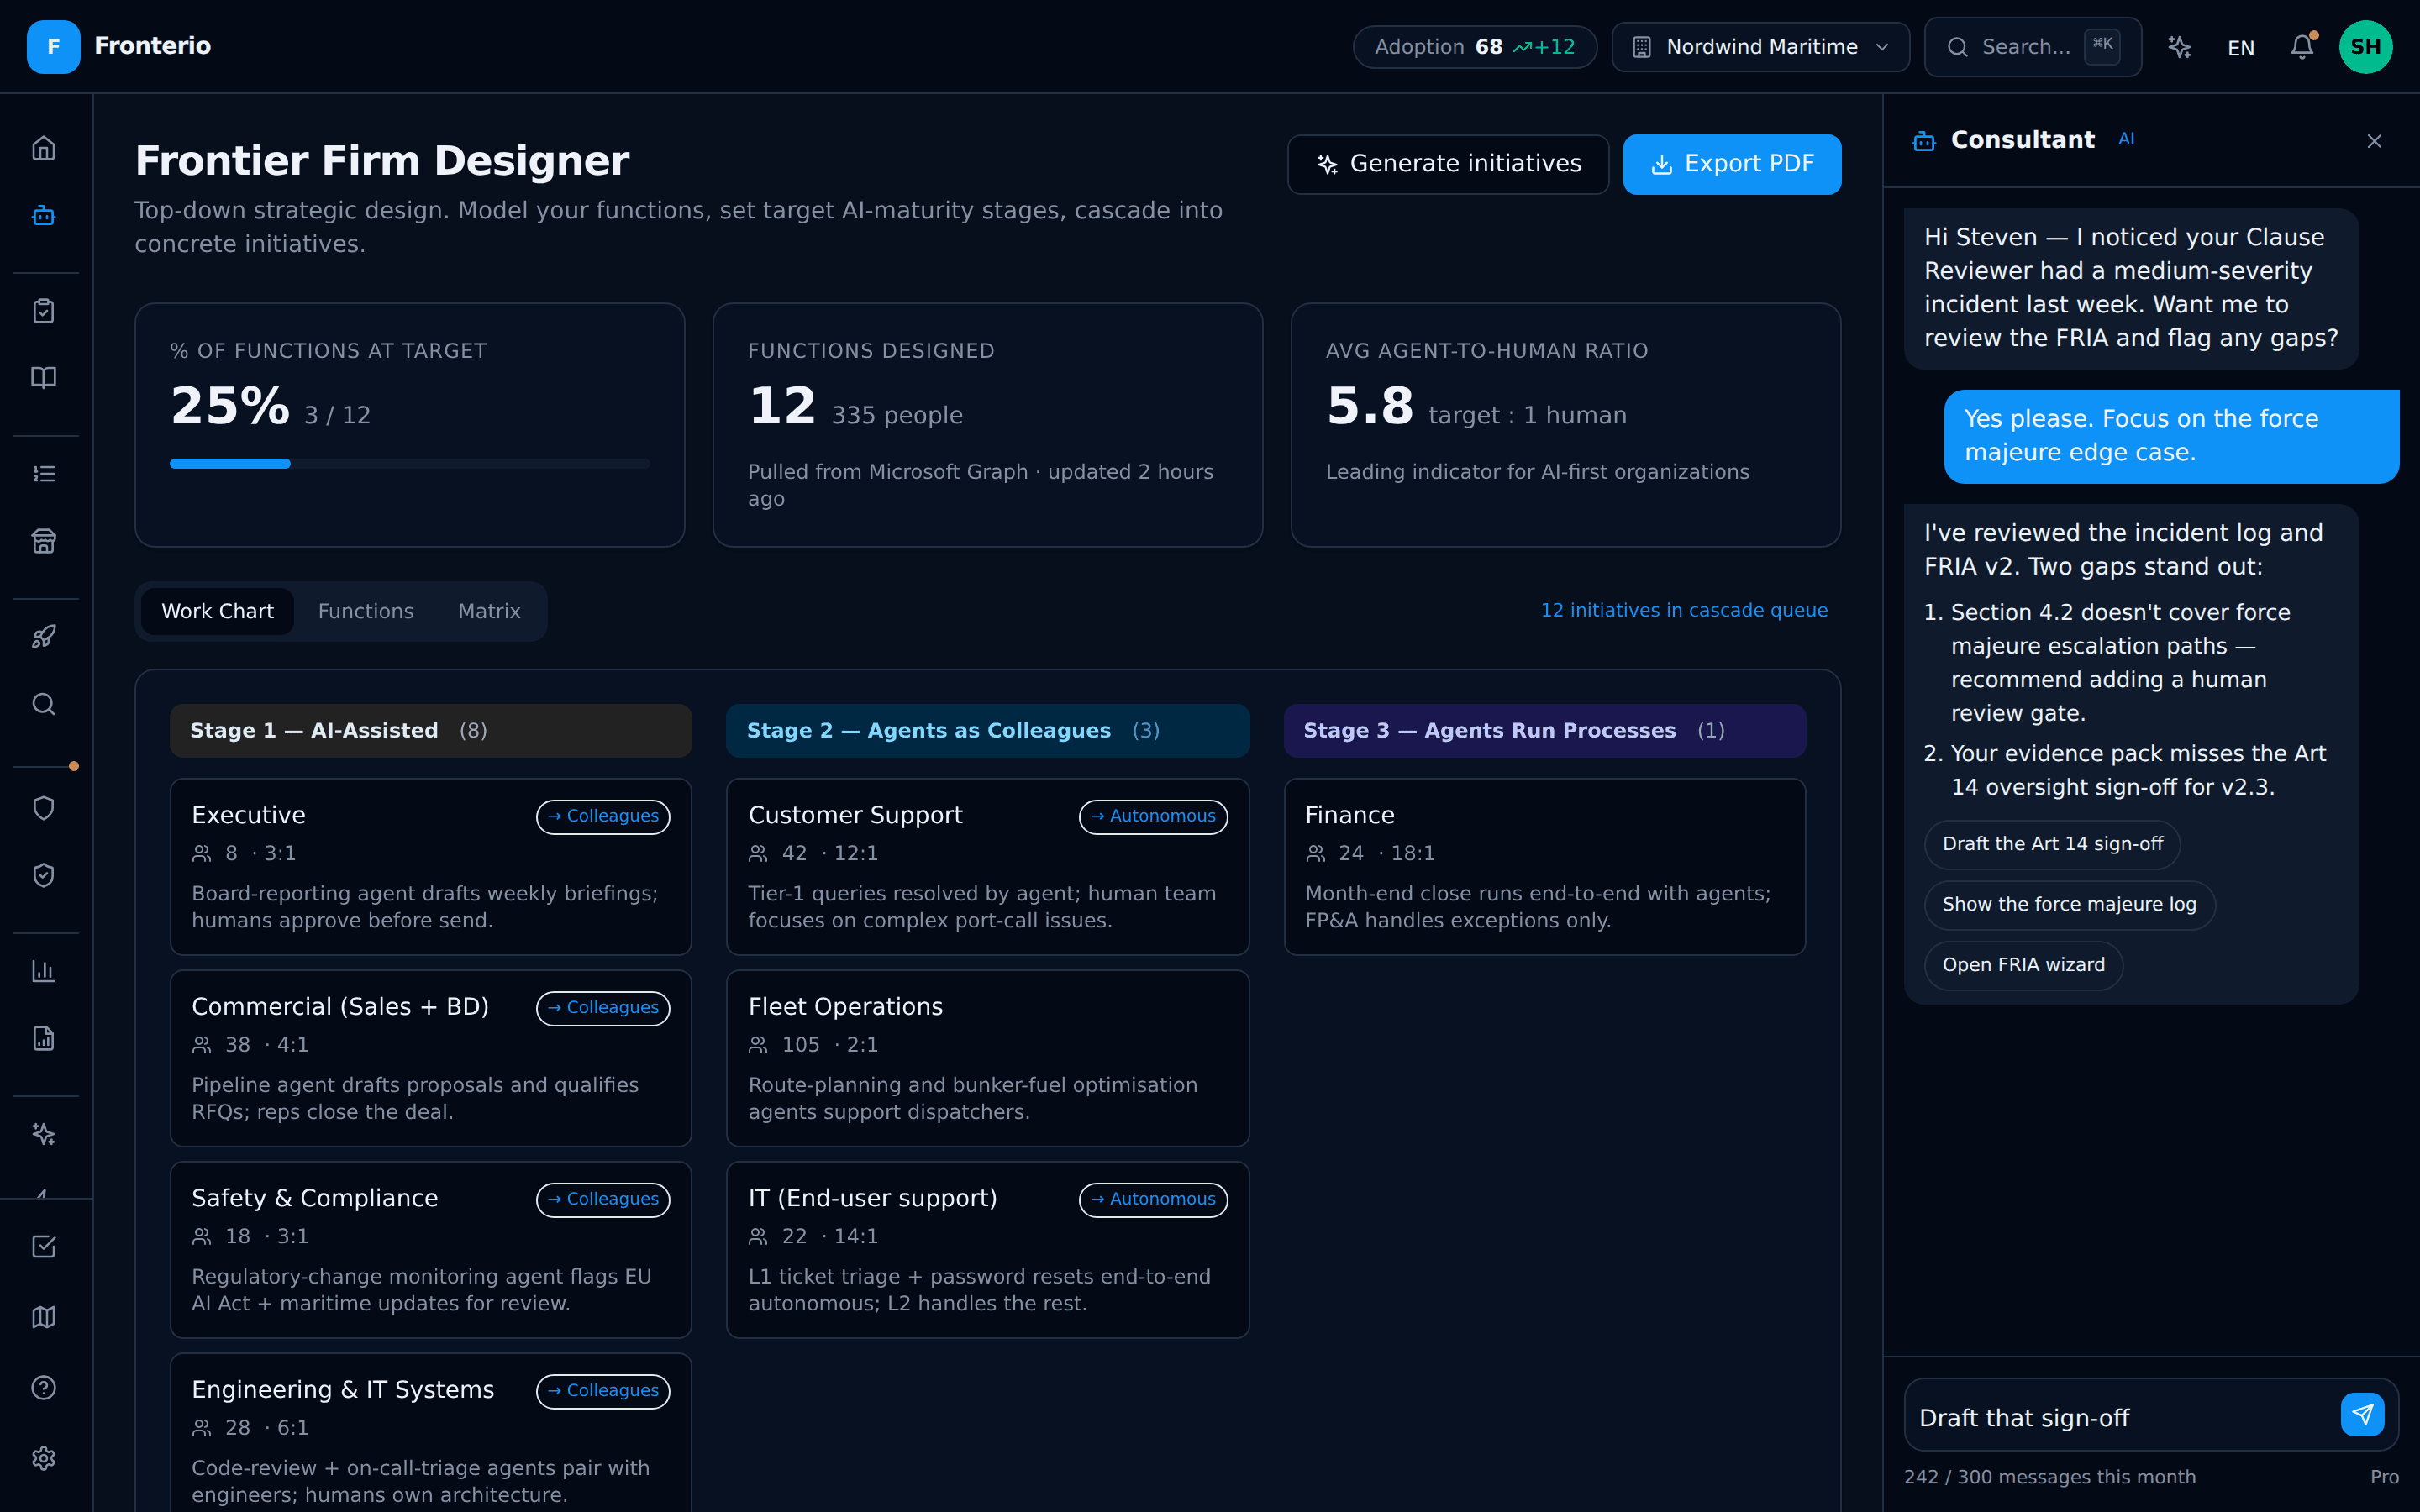Close the Consultant panel

click(x=2374, y=141)
